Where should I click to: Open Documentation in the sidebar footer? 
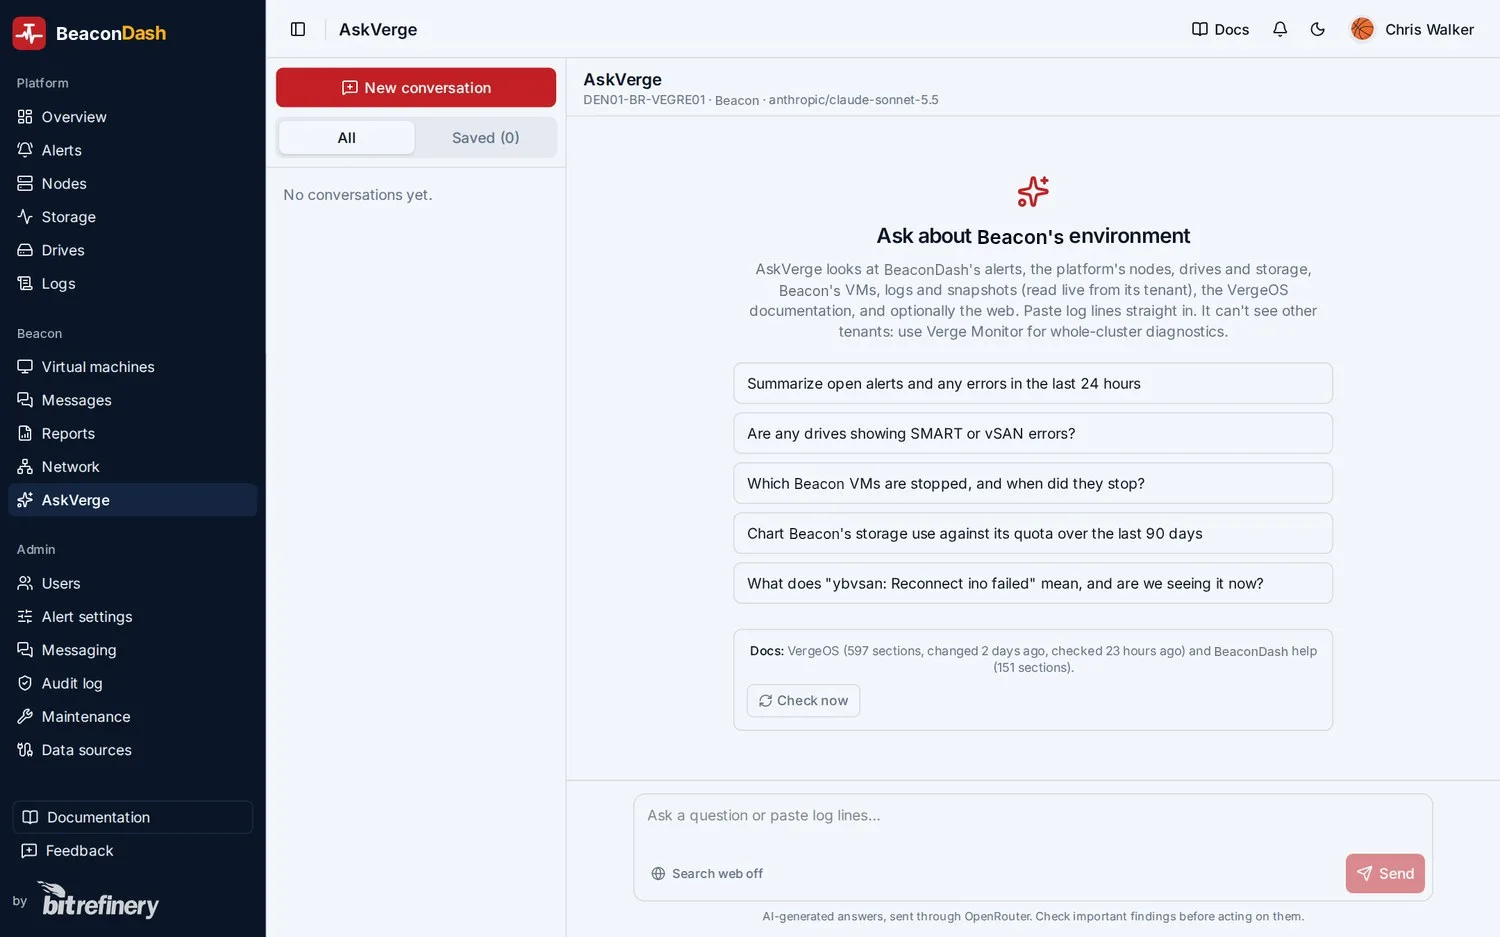tap(133, 817)
